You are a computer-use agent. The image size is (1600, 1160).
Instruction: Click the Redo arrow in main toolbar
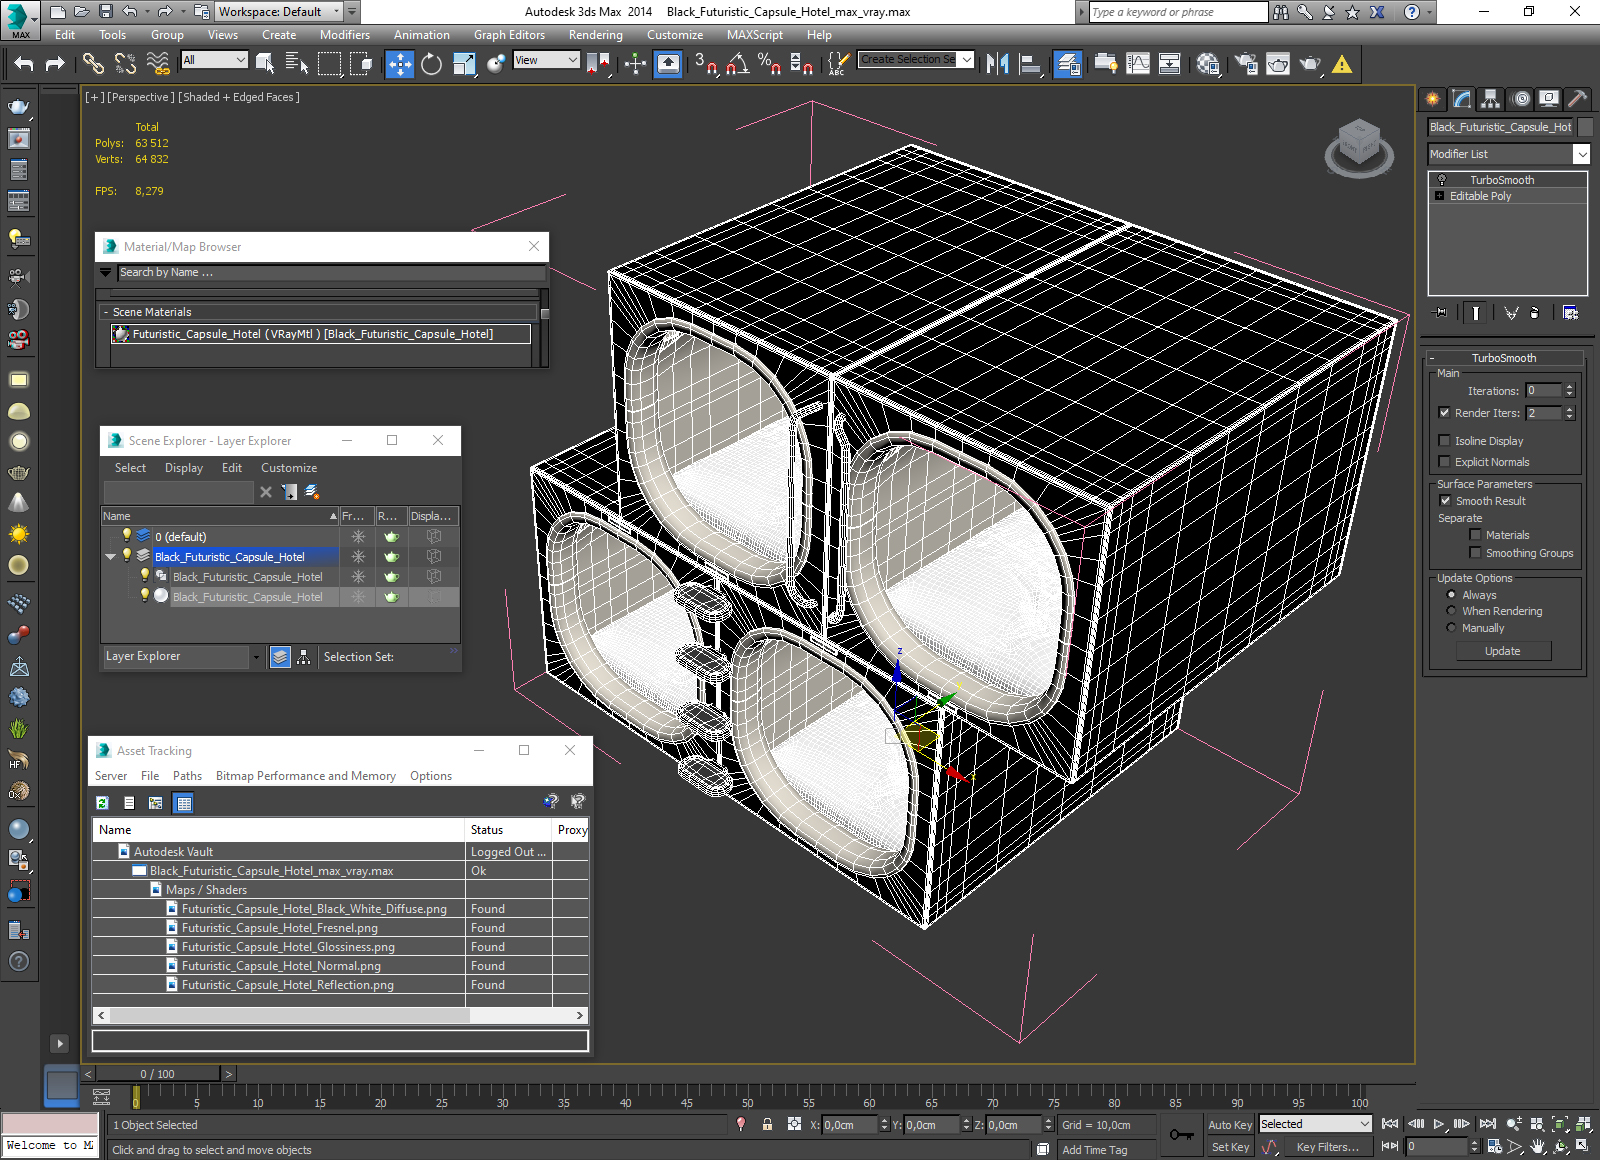55,64
